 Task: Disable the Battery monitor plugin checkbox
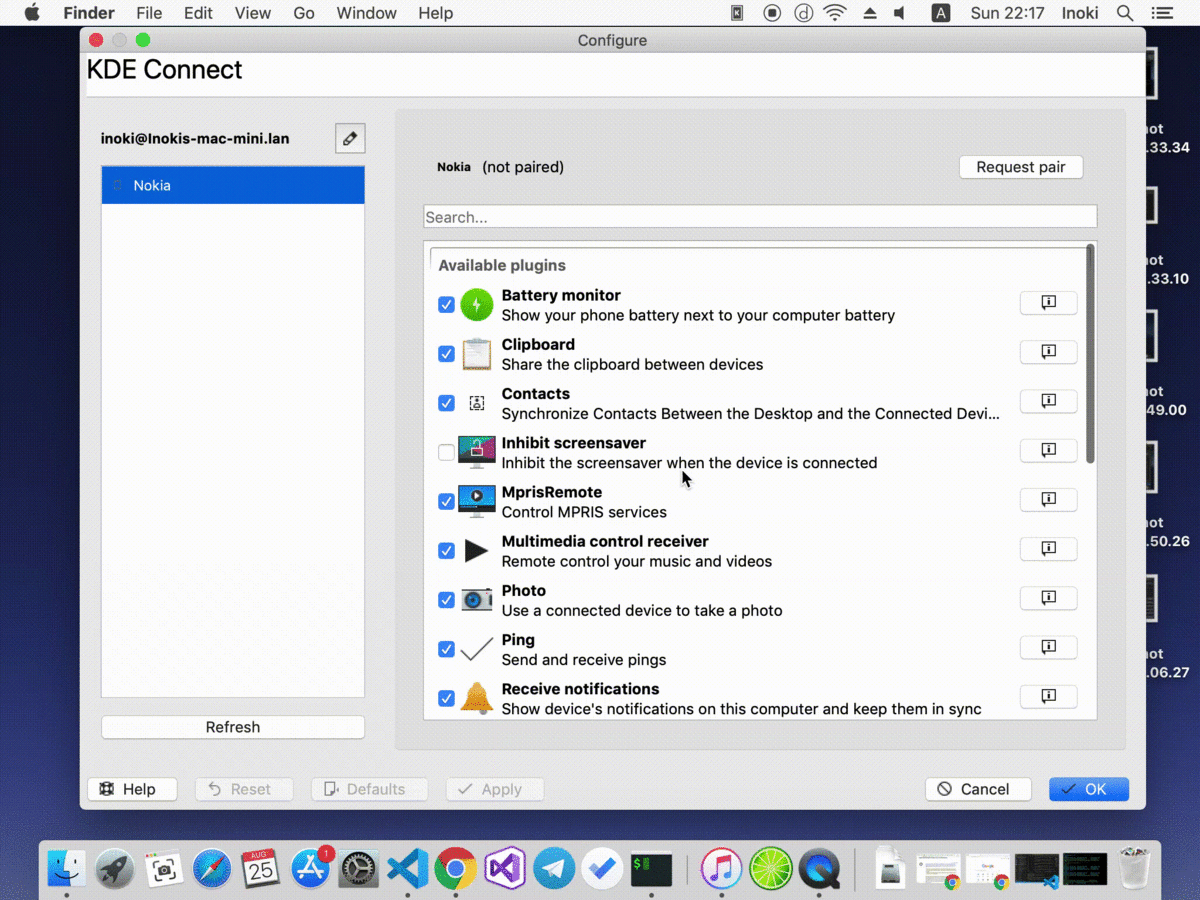[x=447, y=305]
